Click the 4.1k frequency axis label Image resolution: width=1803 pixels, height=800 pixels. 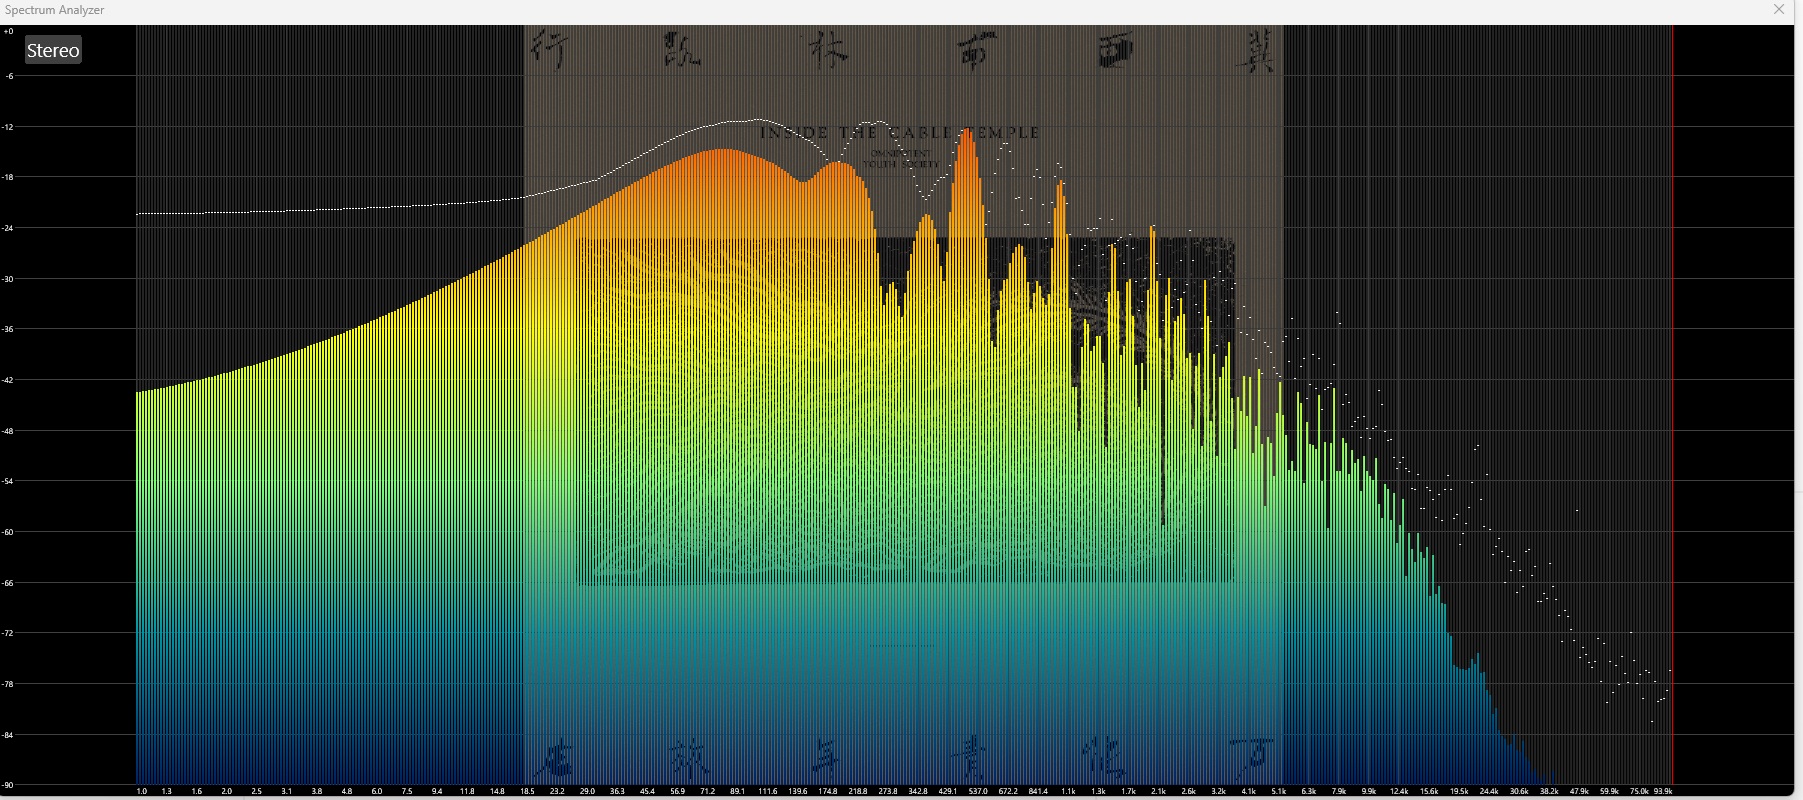tap(1248, 791)
